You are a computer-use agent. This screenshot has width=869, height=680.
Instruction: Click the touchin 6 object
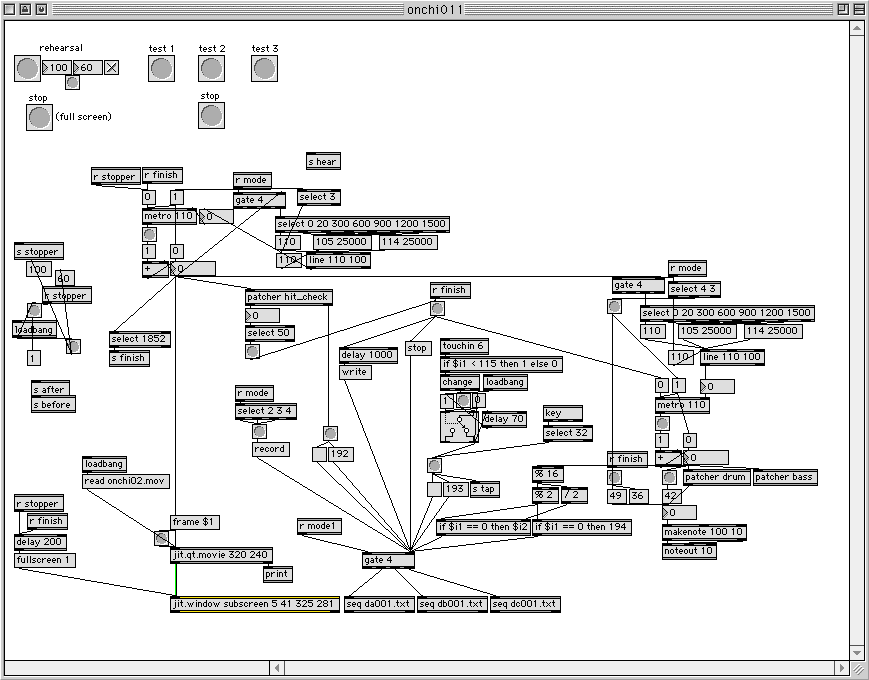click(x=464, y=346)
